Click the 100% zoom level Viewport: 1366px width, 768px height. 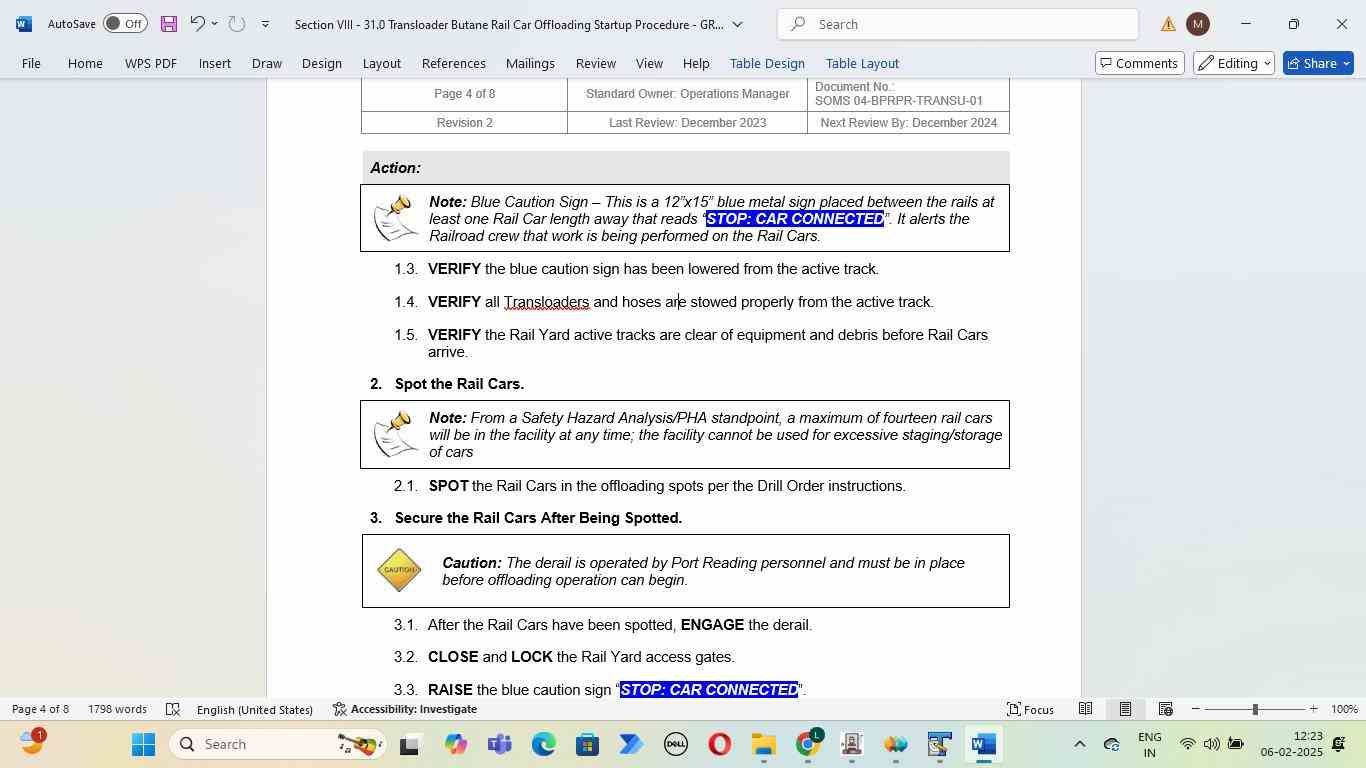pyautogui.click(x=1344, y=709)
